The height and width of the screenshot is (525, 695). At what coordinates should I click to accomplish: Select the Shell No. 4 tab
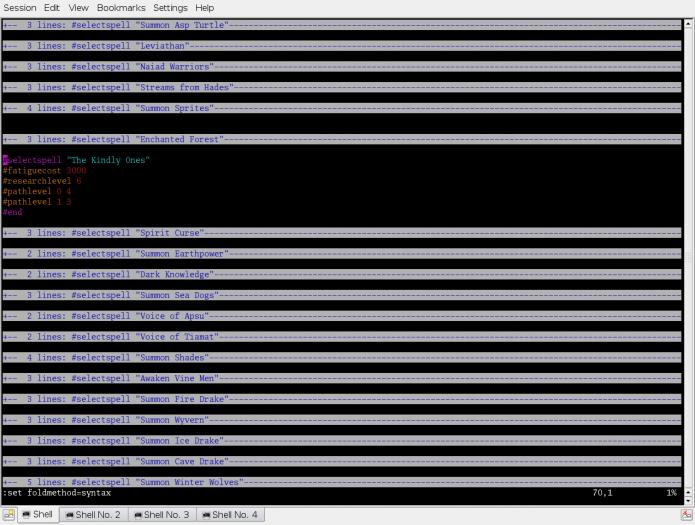(x=230, y=515)
